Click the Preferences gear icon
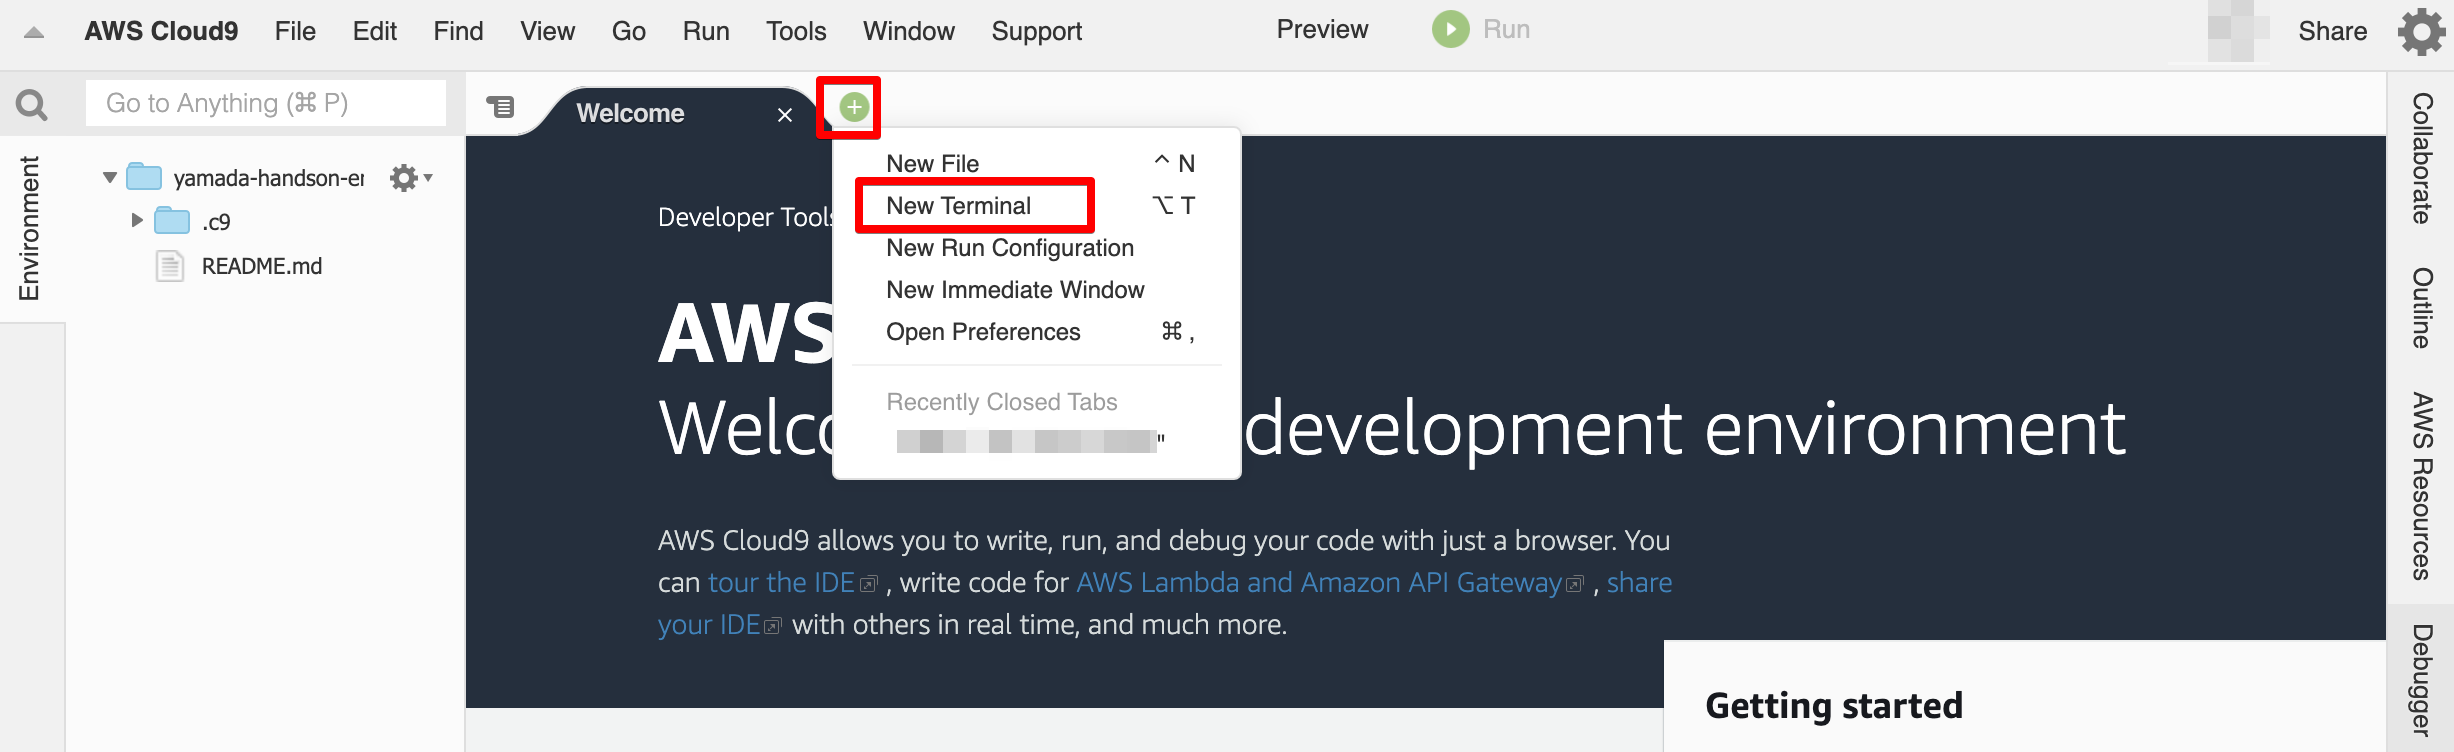The width and height of the screenshot is (2454, 752). tap(2421, 31)
